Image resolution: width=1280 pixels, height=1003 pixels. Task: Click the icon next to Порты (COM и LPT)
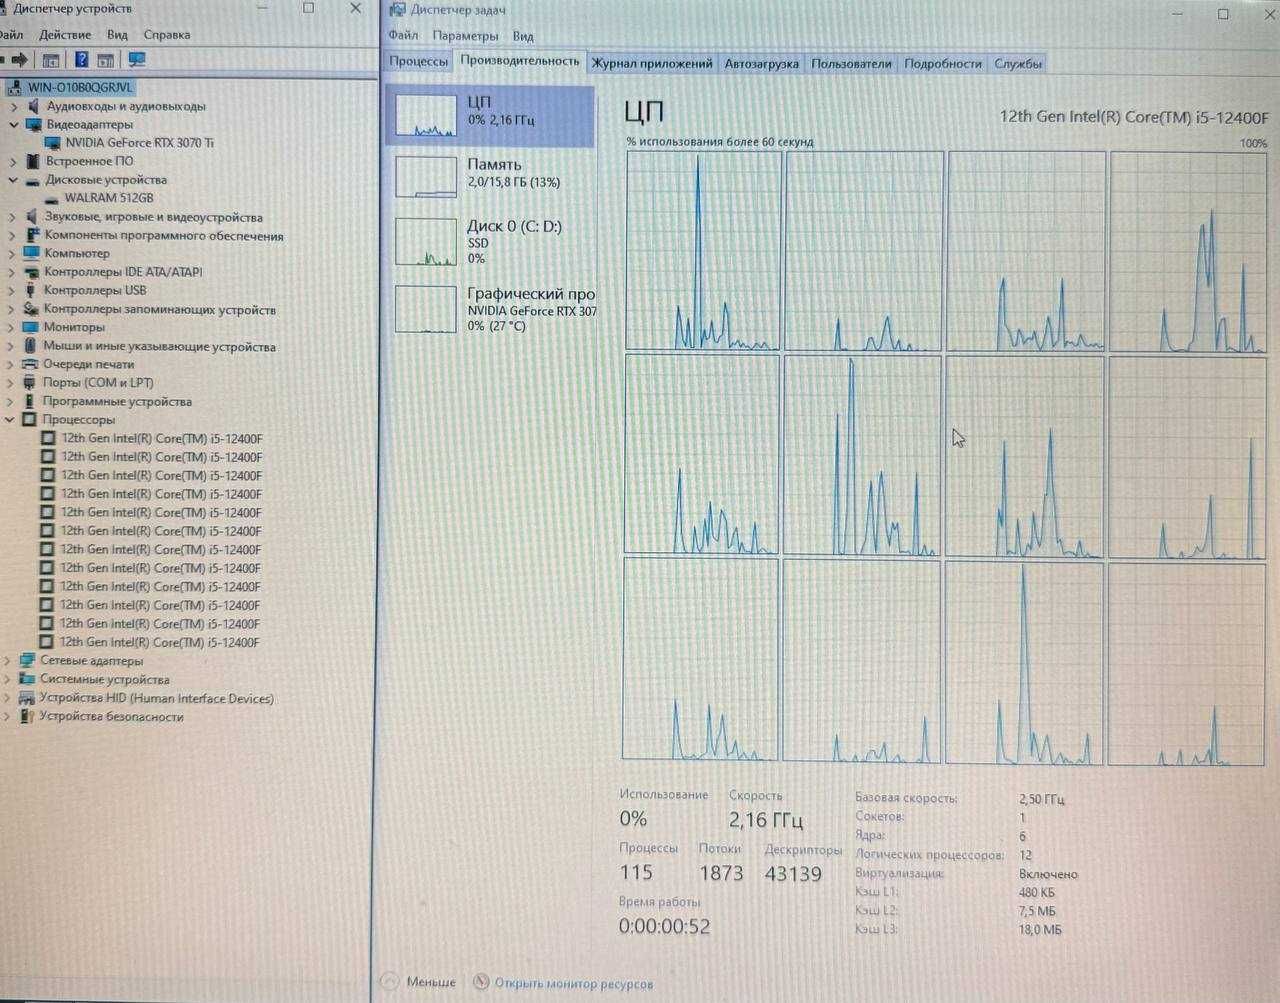pyautogui.click(x=30, y=382)
